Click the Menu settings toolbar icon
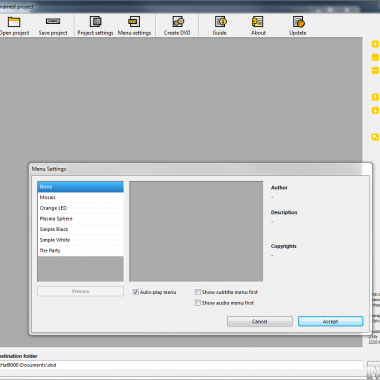 (134, 22)
